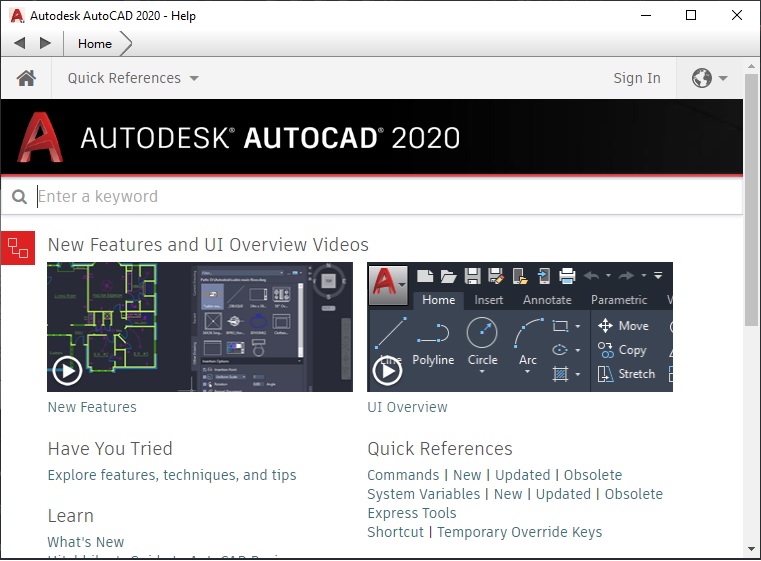
Task: Click the Stretch tool icon in thumbnail
Action: point(605,374)
